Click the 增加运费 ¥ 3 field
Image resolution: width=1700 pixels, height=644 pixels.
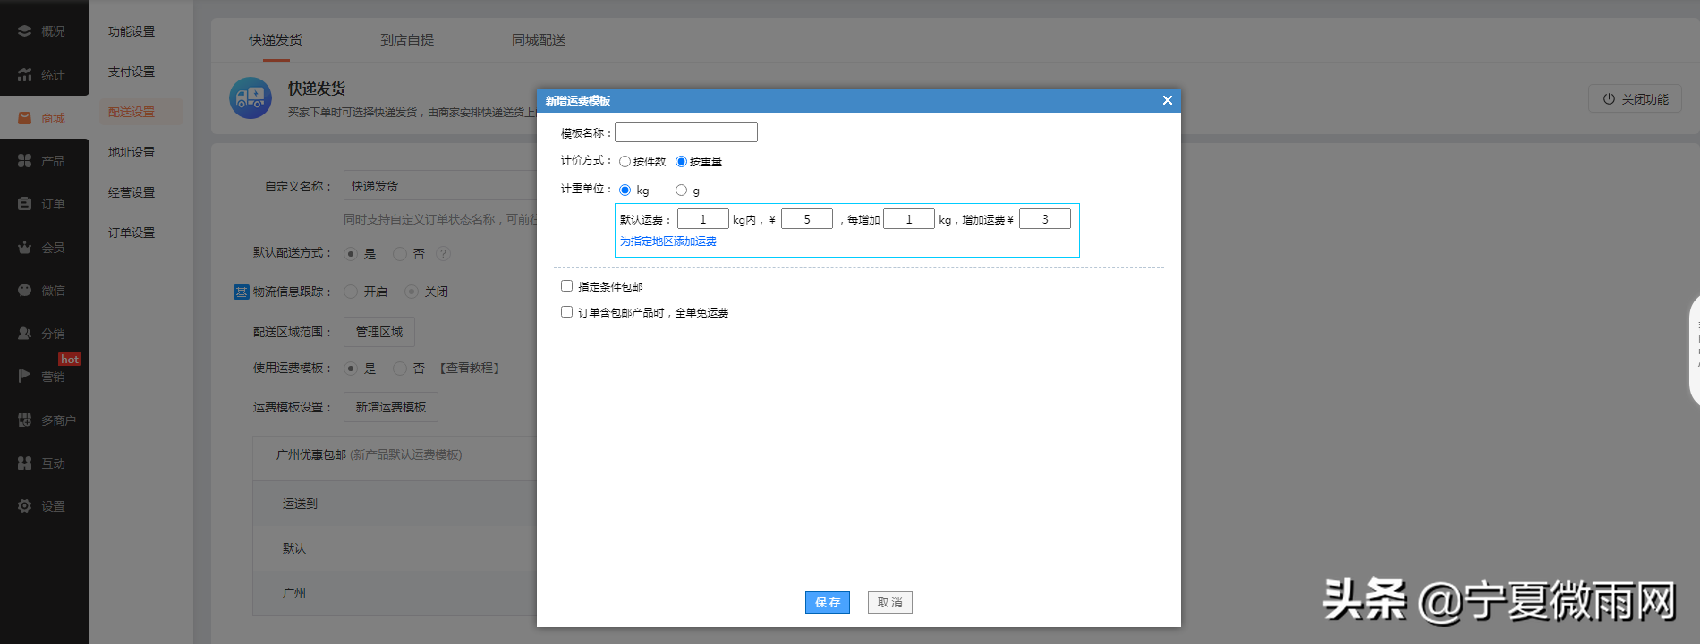(1045, 219)
